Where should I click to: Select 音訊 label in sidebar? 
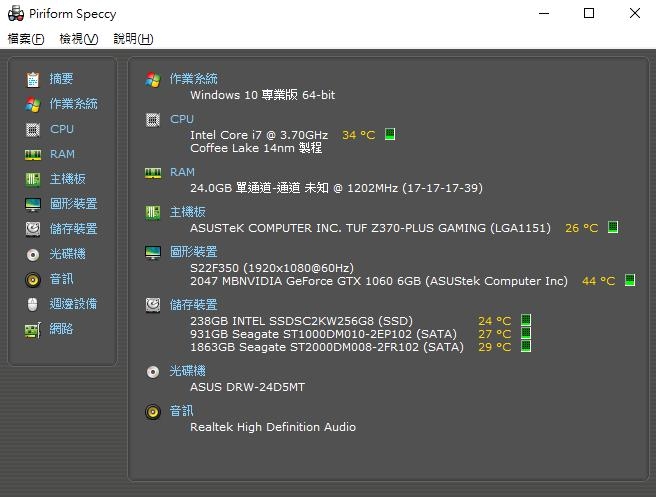62,279
